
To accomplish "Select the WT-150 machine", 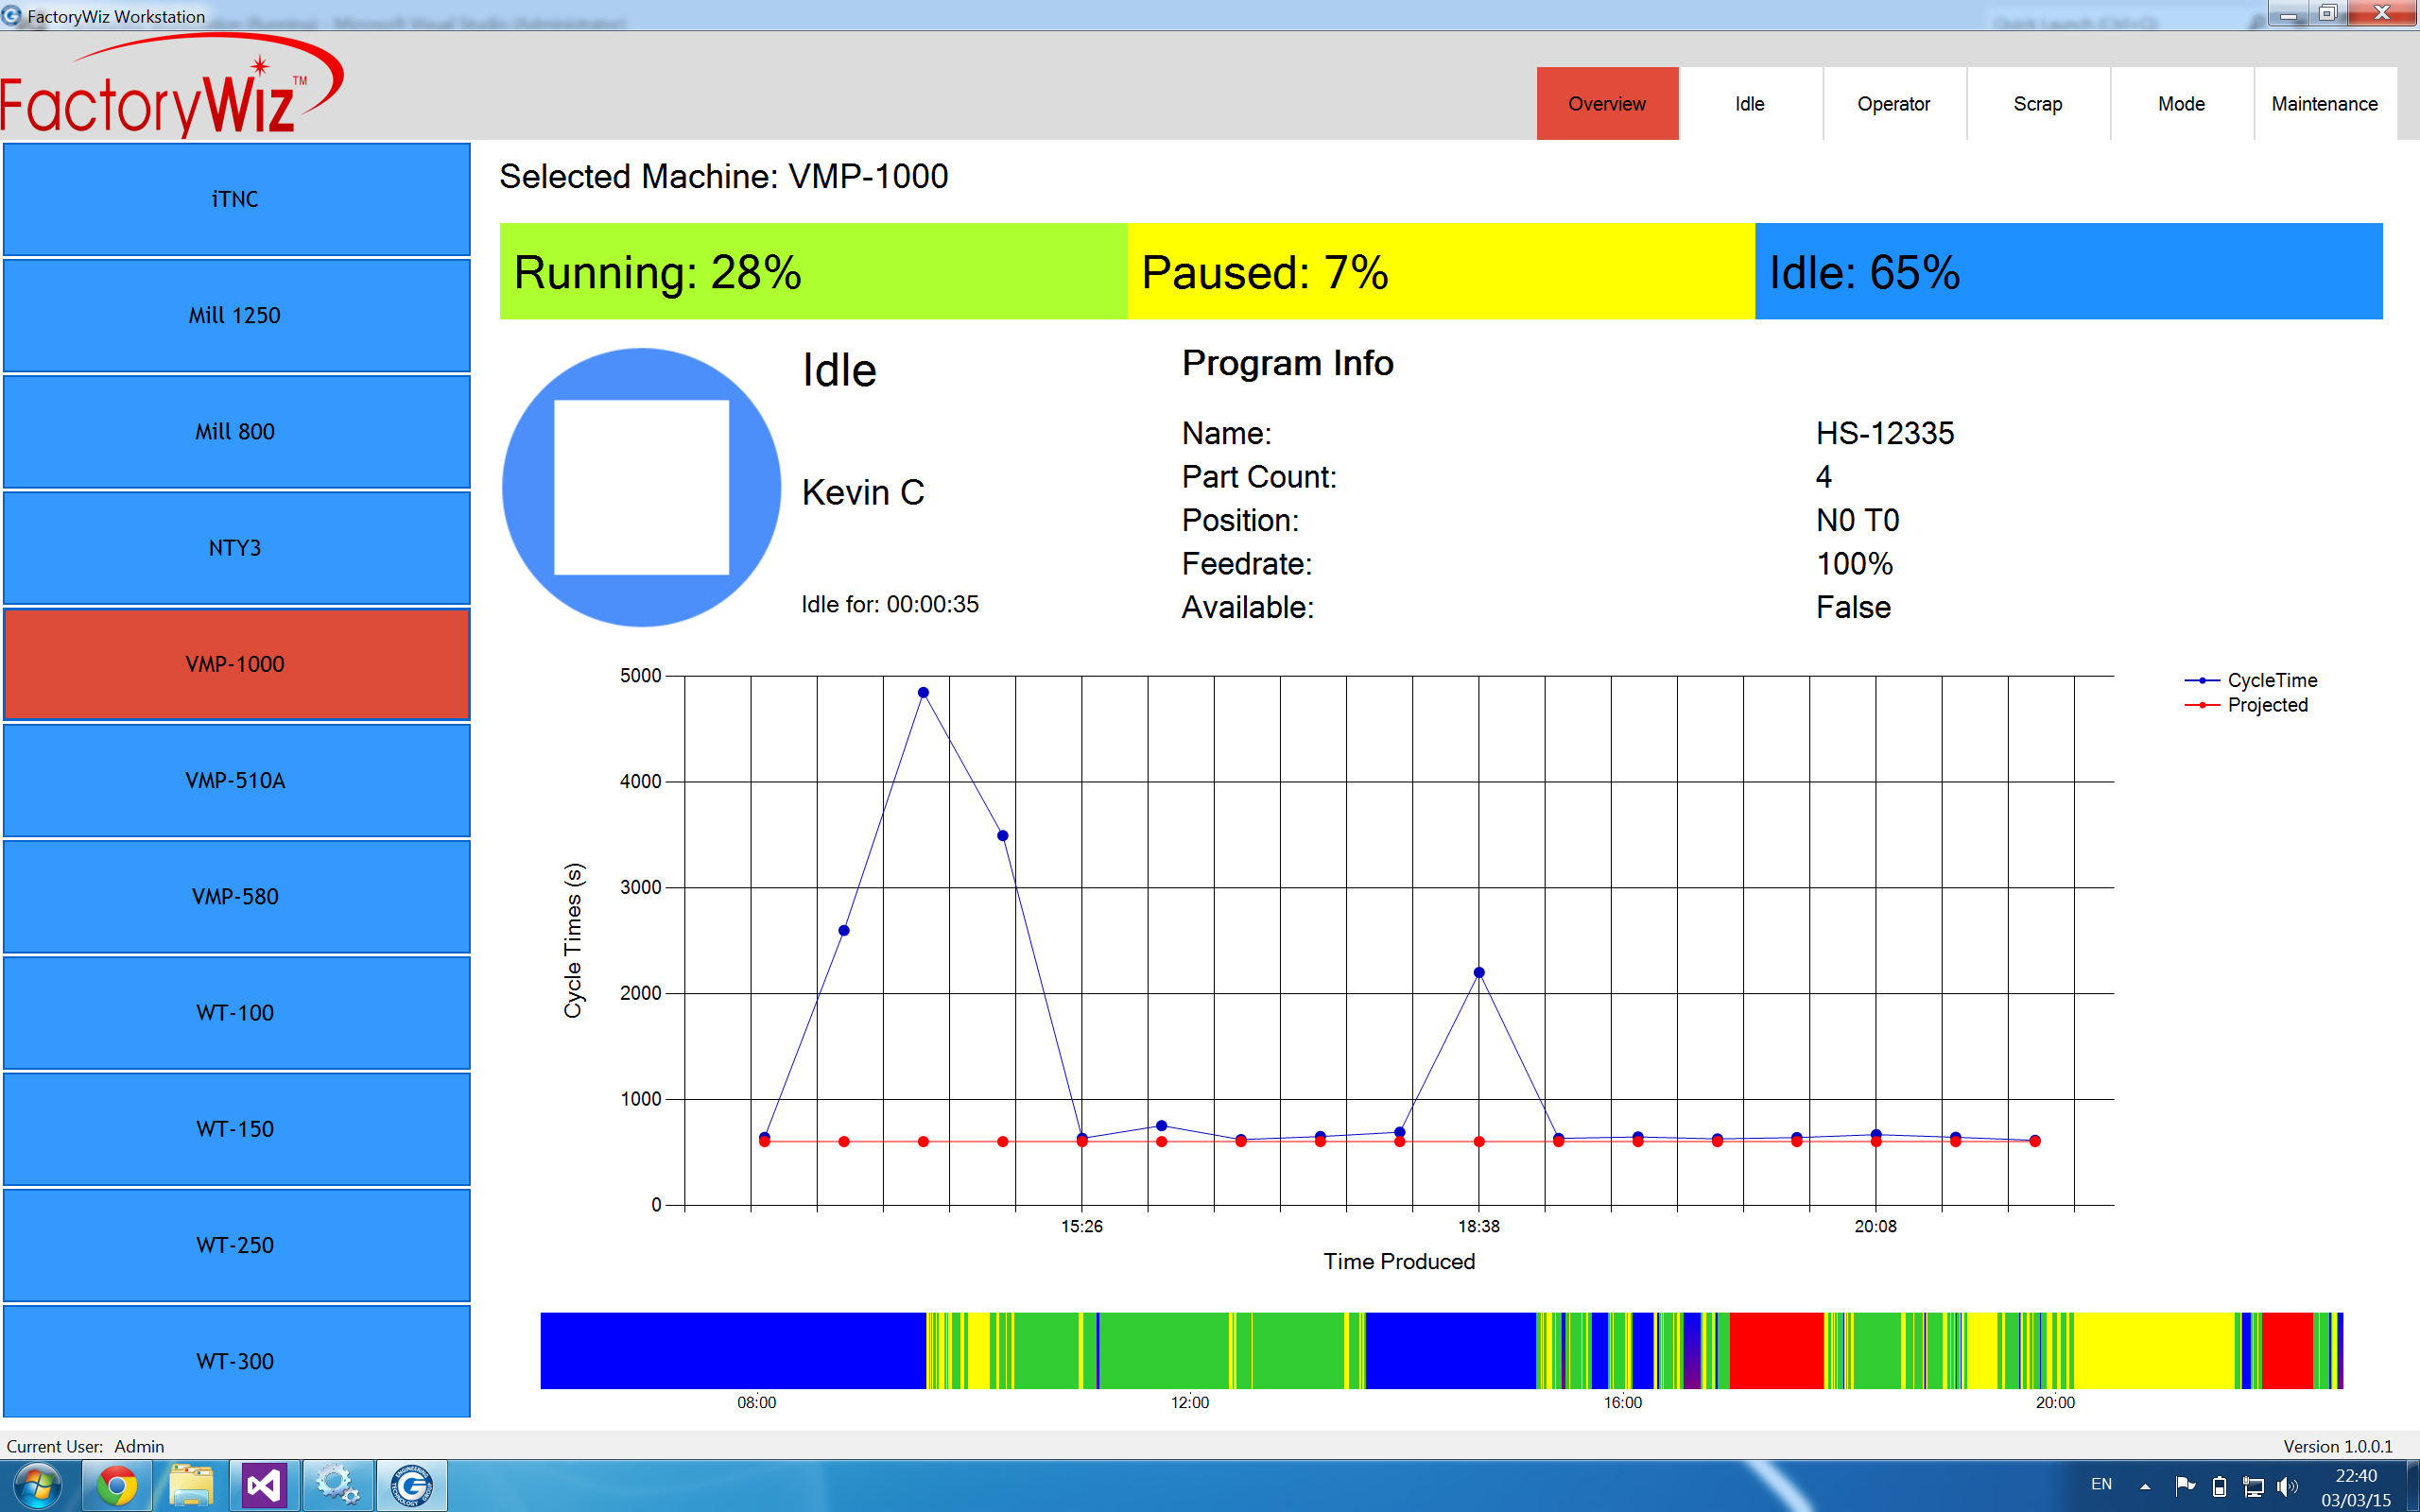I will tap(236, 1128).
